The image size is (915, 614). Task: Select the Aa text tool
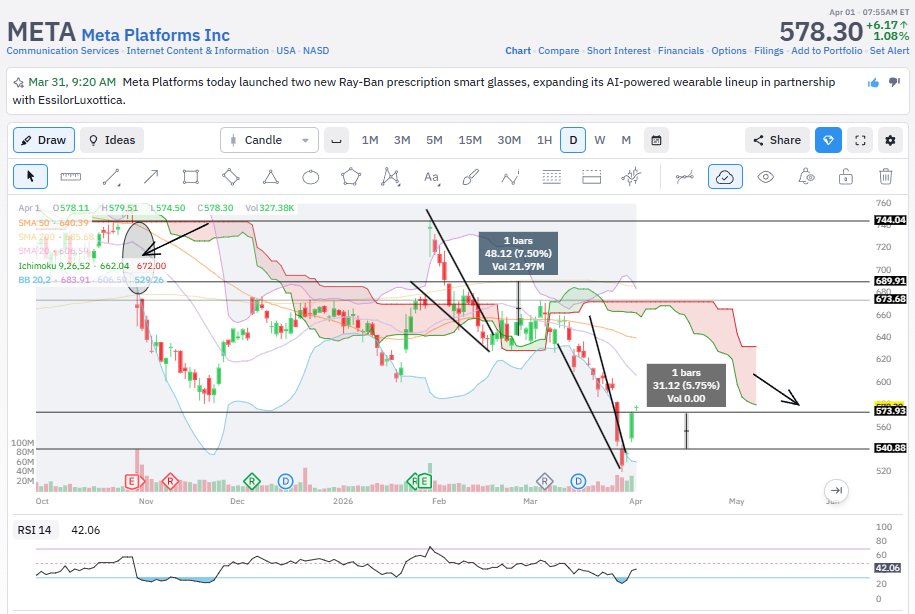431,177
